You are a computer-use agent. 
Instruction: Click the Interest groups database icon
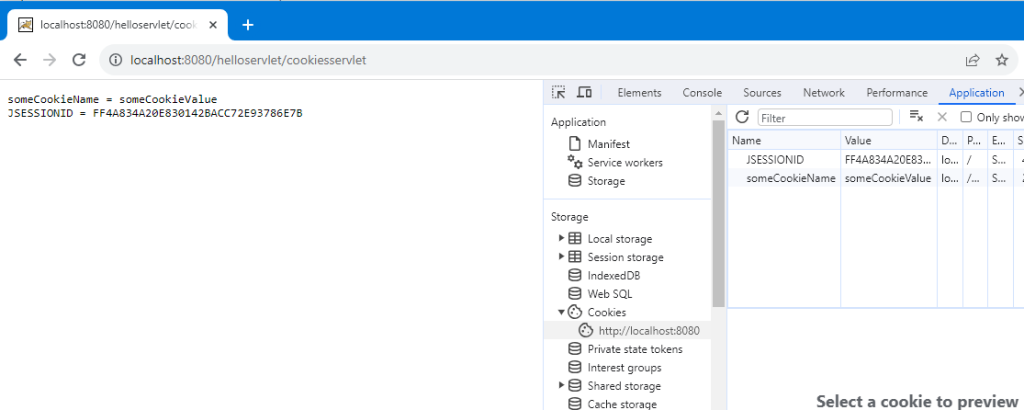[575, 367]
